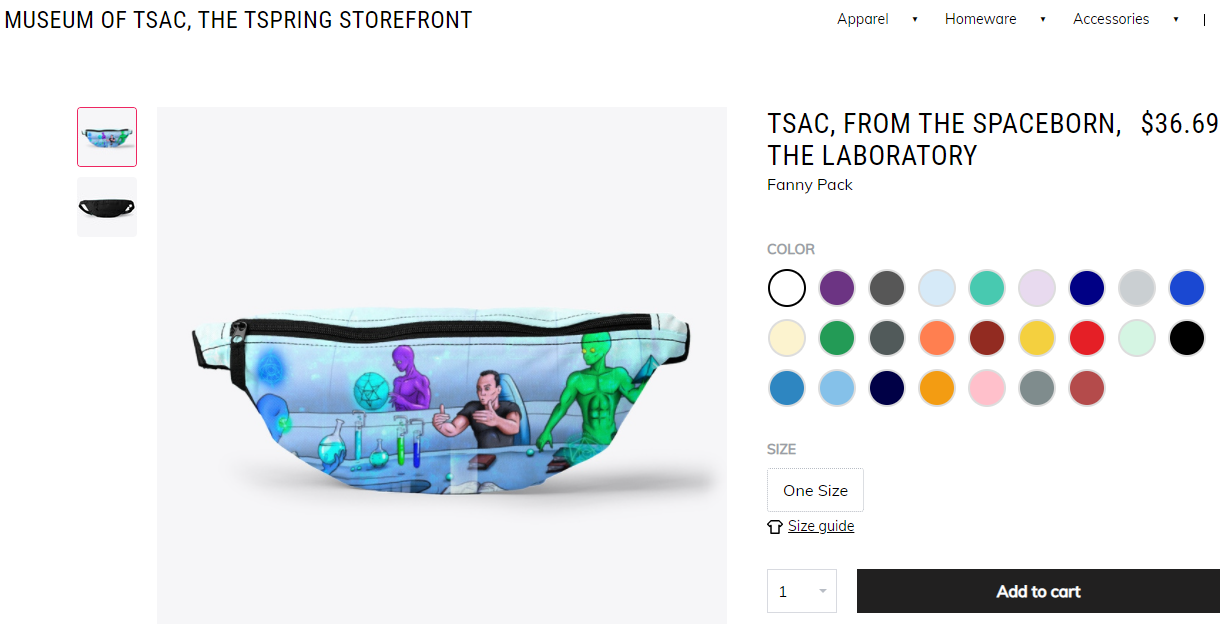The width and height of the screenshot is (1232, 624).
Task: Expand the Homeware dropdown arrow
Action: coord(1042,20)
